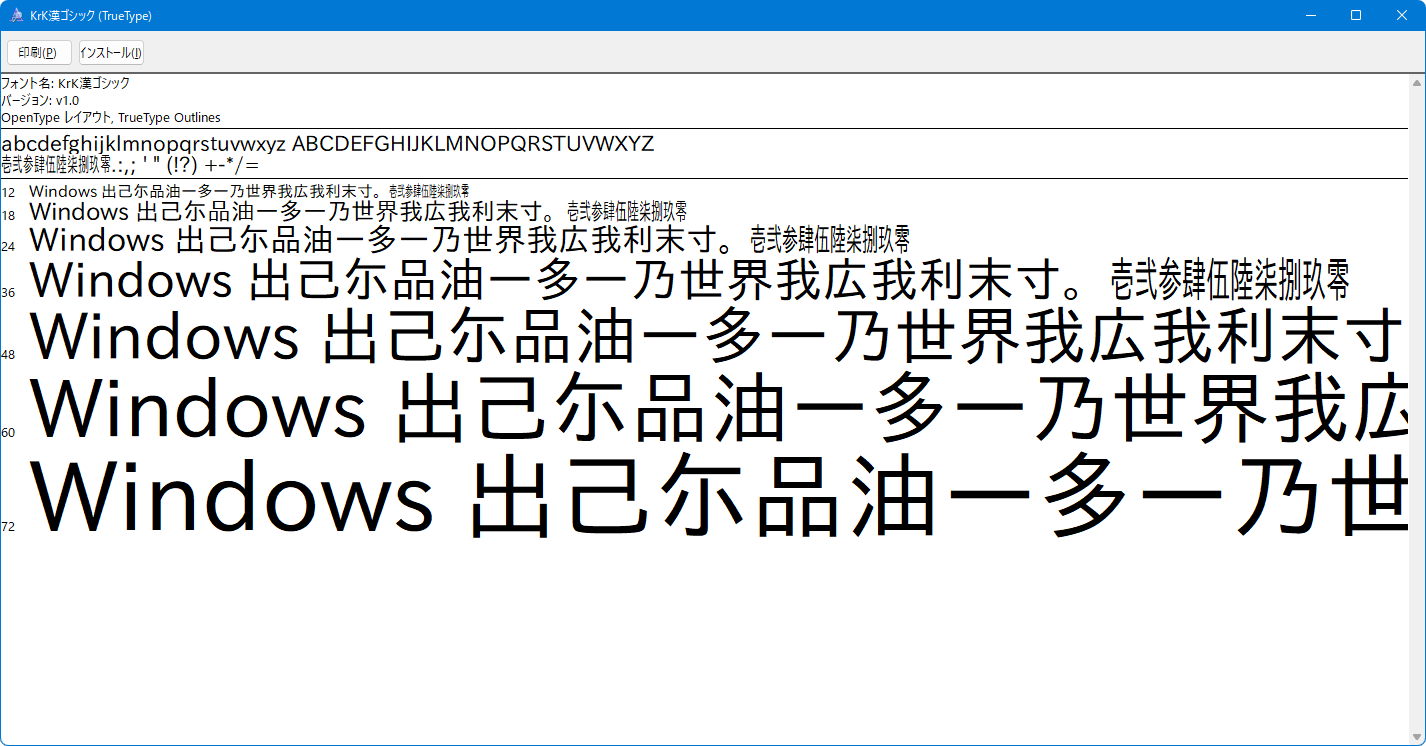This screenshot has height=746, width=1426.
Task: Click the size 48 label
Action: [x=8, y=354]
